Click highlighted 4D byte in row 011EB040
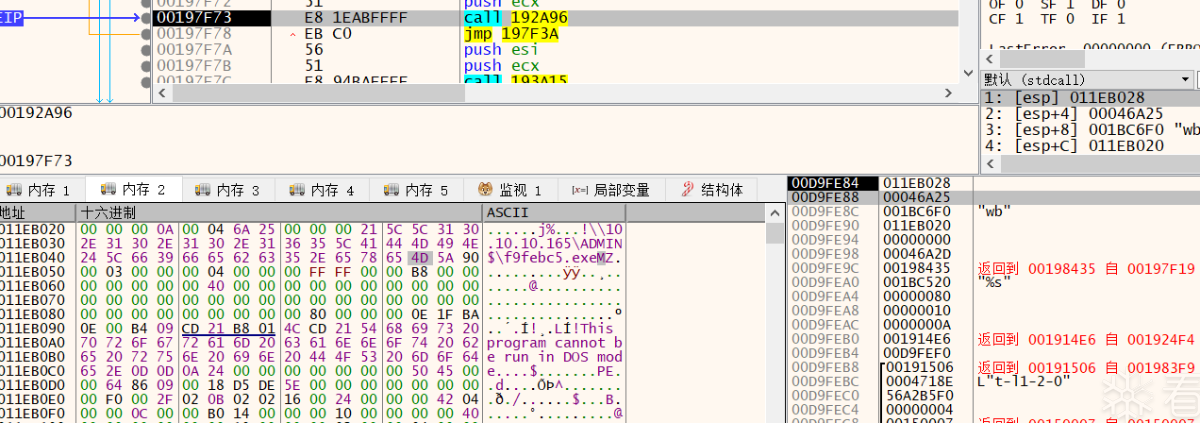 (x=418, y=257)
